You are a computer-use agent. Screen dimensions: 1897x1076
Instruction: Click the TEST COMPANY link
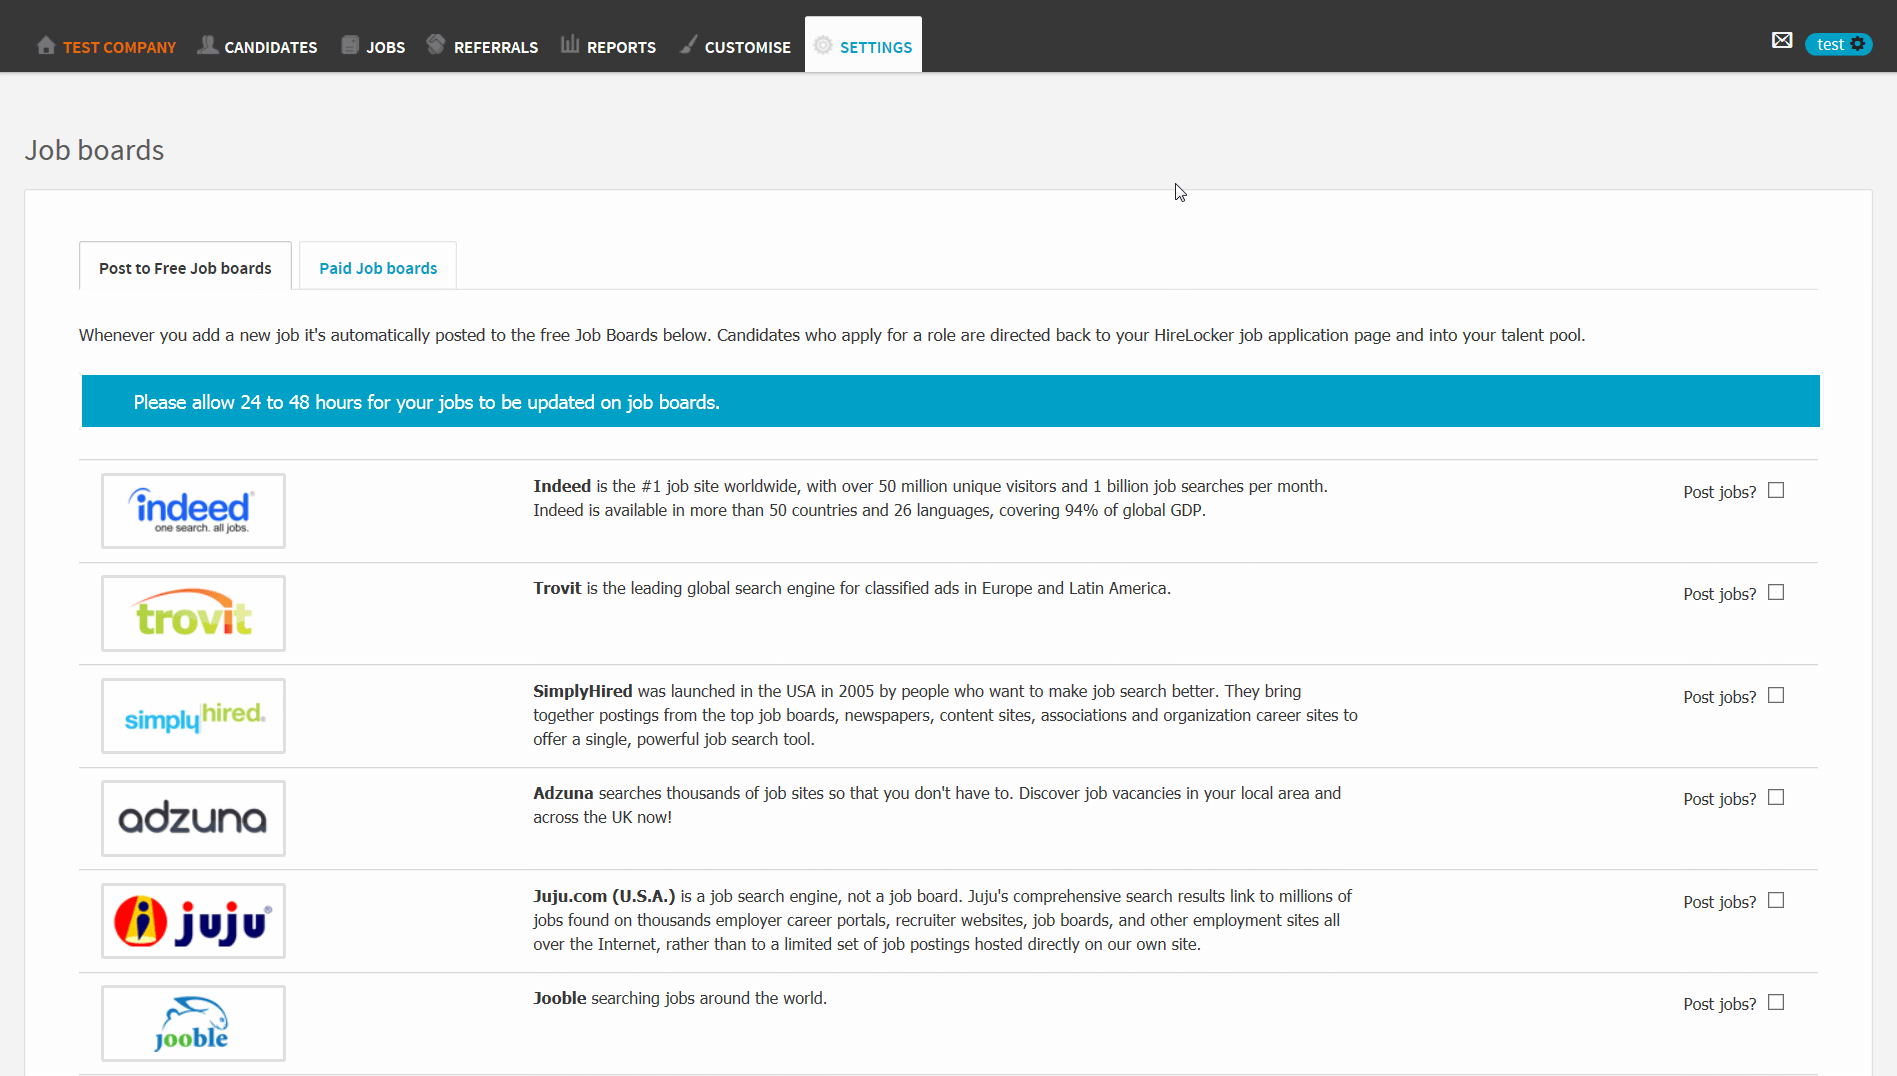[x=119, y=46]
